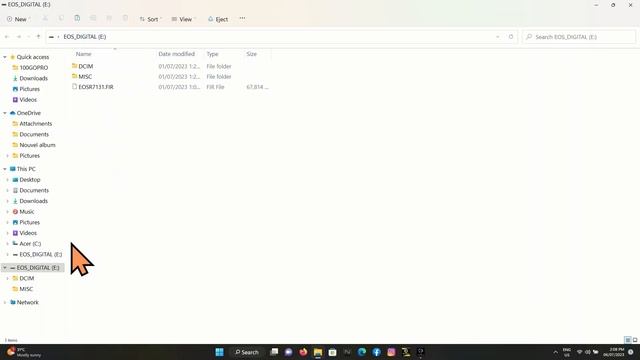Click the Forward navigation arrow
This screenshot has height=360, width=640.
click(x=19, y=37)
